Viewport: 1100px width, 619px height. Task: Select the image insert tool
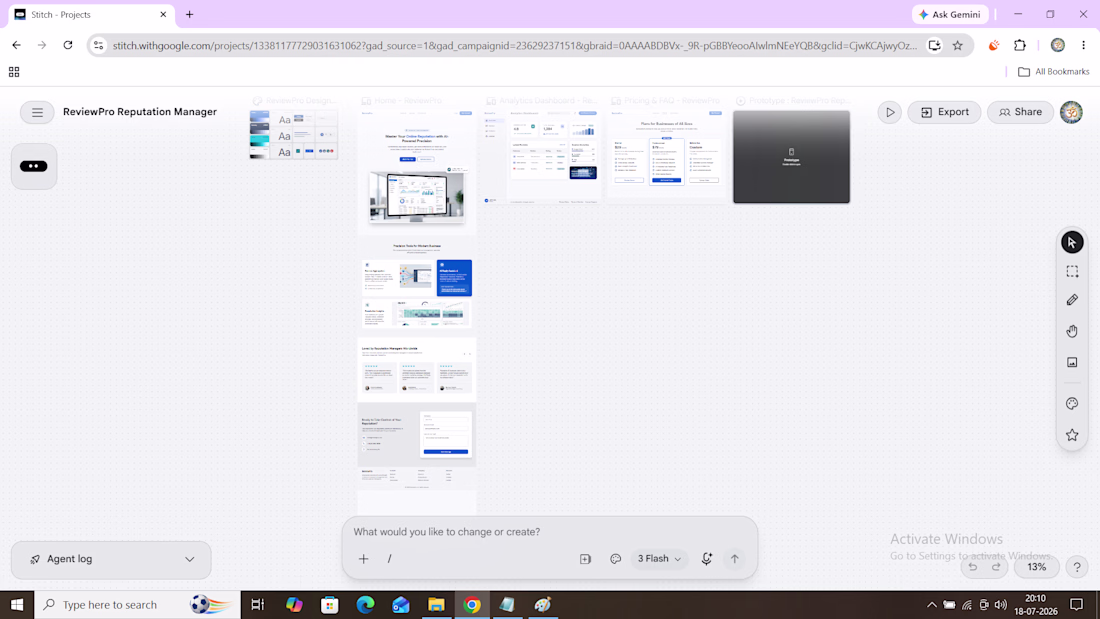pos(1072,362)
